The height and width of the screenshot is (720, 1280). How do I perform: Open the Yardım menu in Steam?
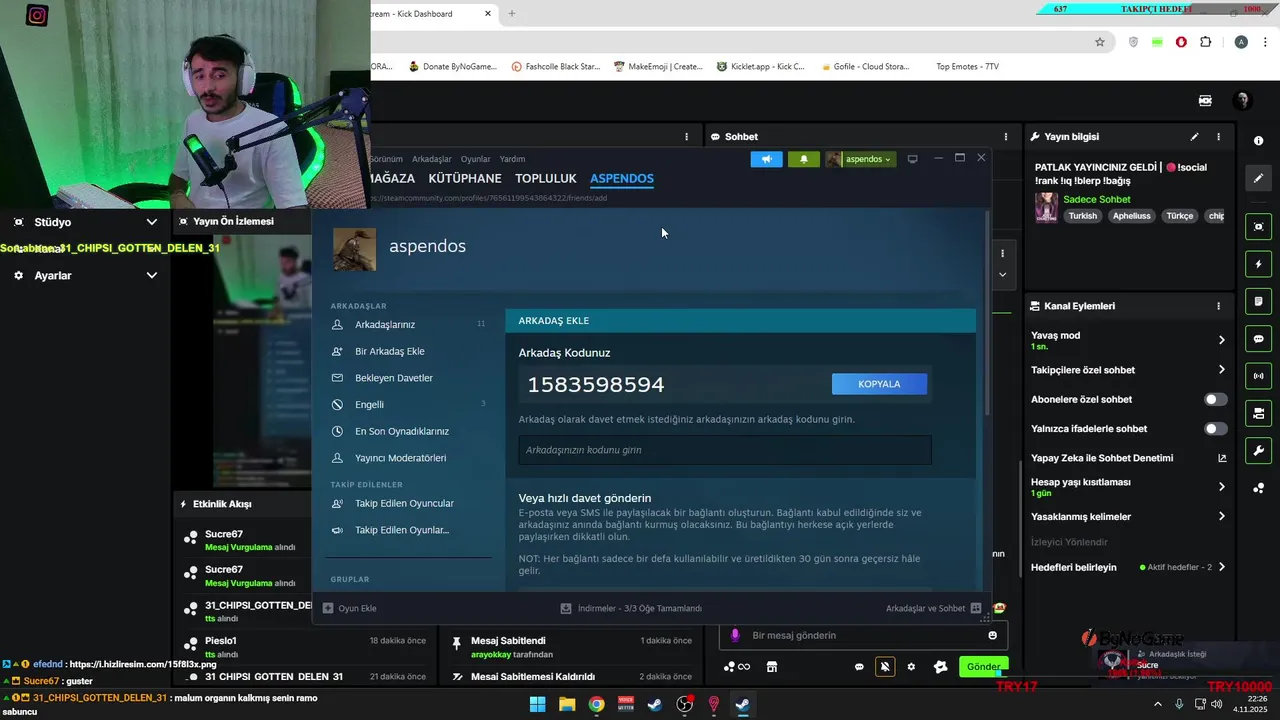(513, 159)
